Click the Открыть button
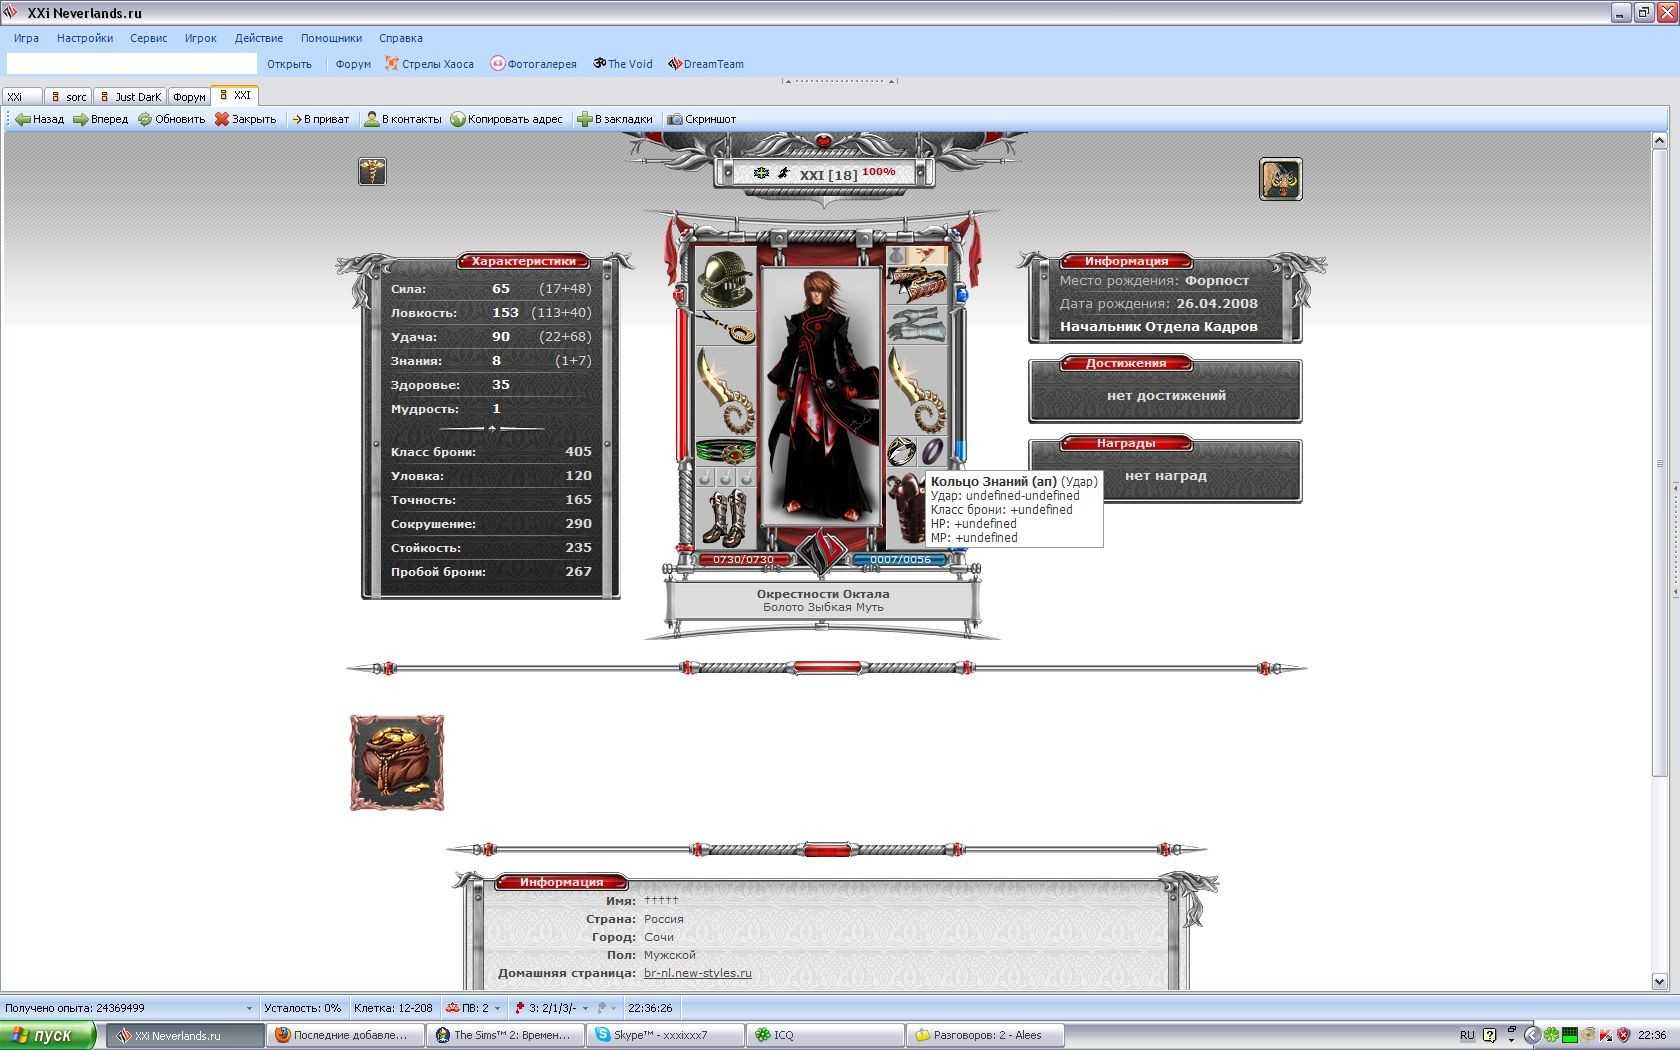This screenshot has width=1680, height=1050. point(289,64)
